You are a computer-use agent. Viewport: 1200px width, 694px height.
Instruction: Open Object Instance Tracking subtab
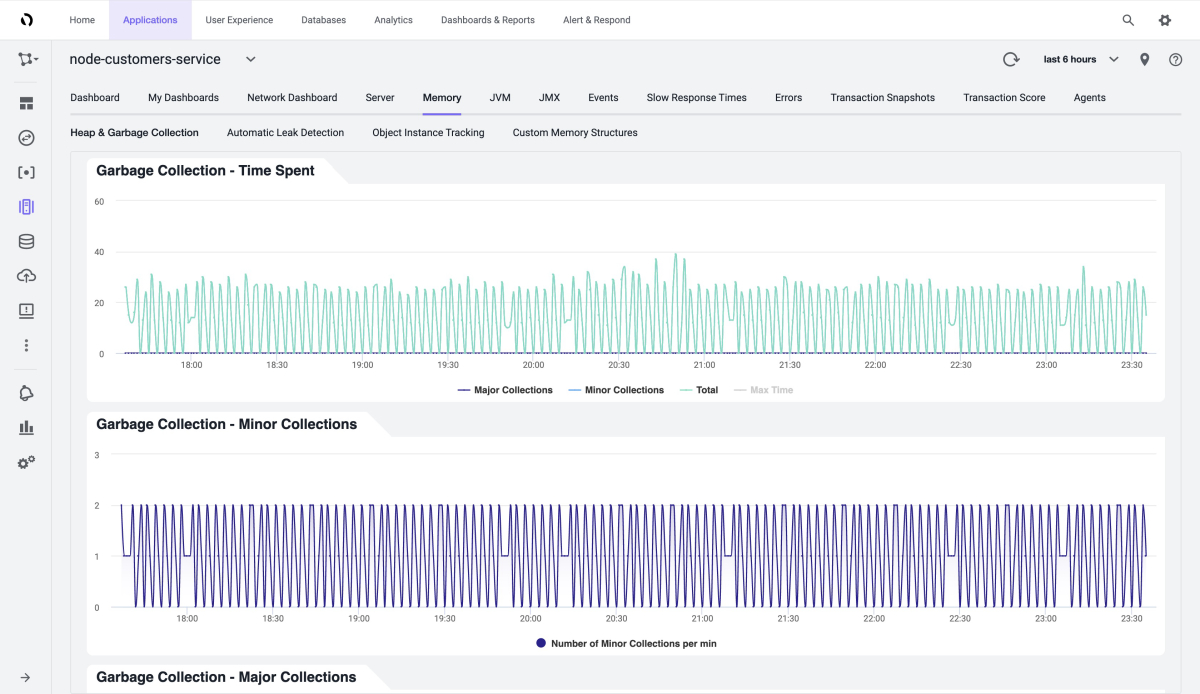click(428, 133)
